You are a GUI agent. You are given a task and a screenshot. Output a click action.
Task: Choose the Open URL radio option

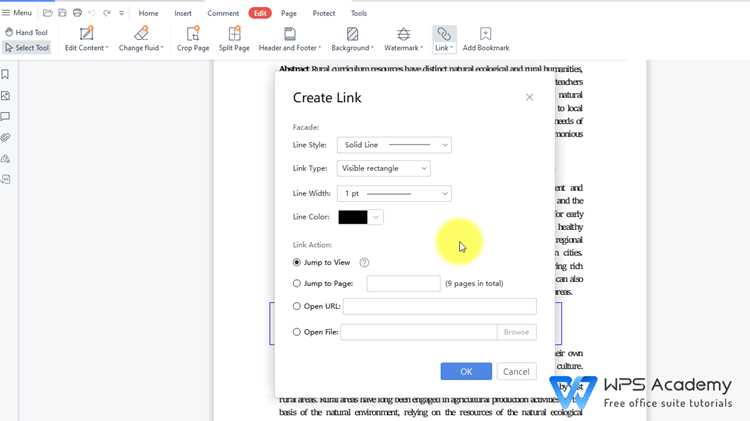297,306
